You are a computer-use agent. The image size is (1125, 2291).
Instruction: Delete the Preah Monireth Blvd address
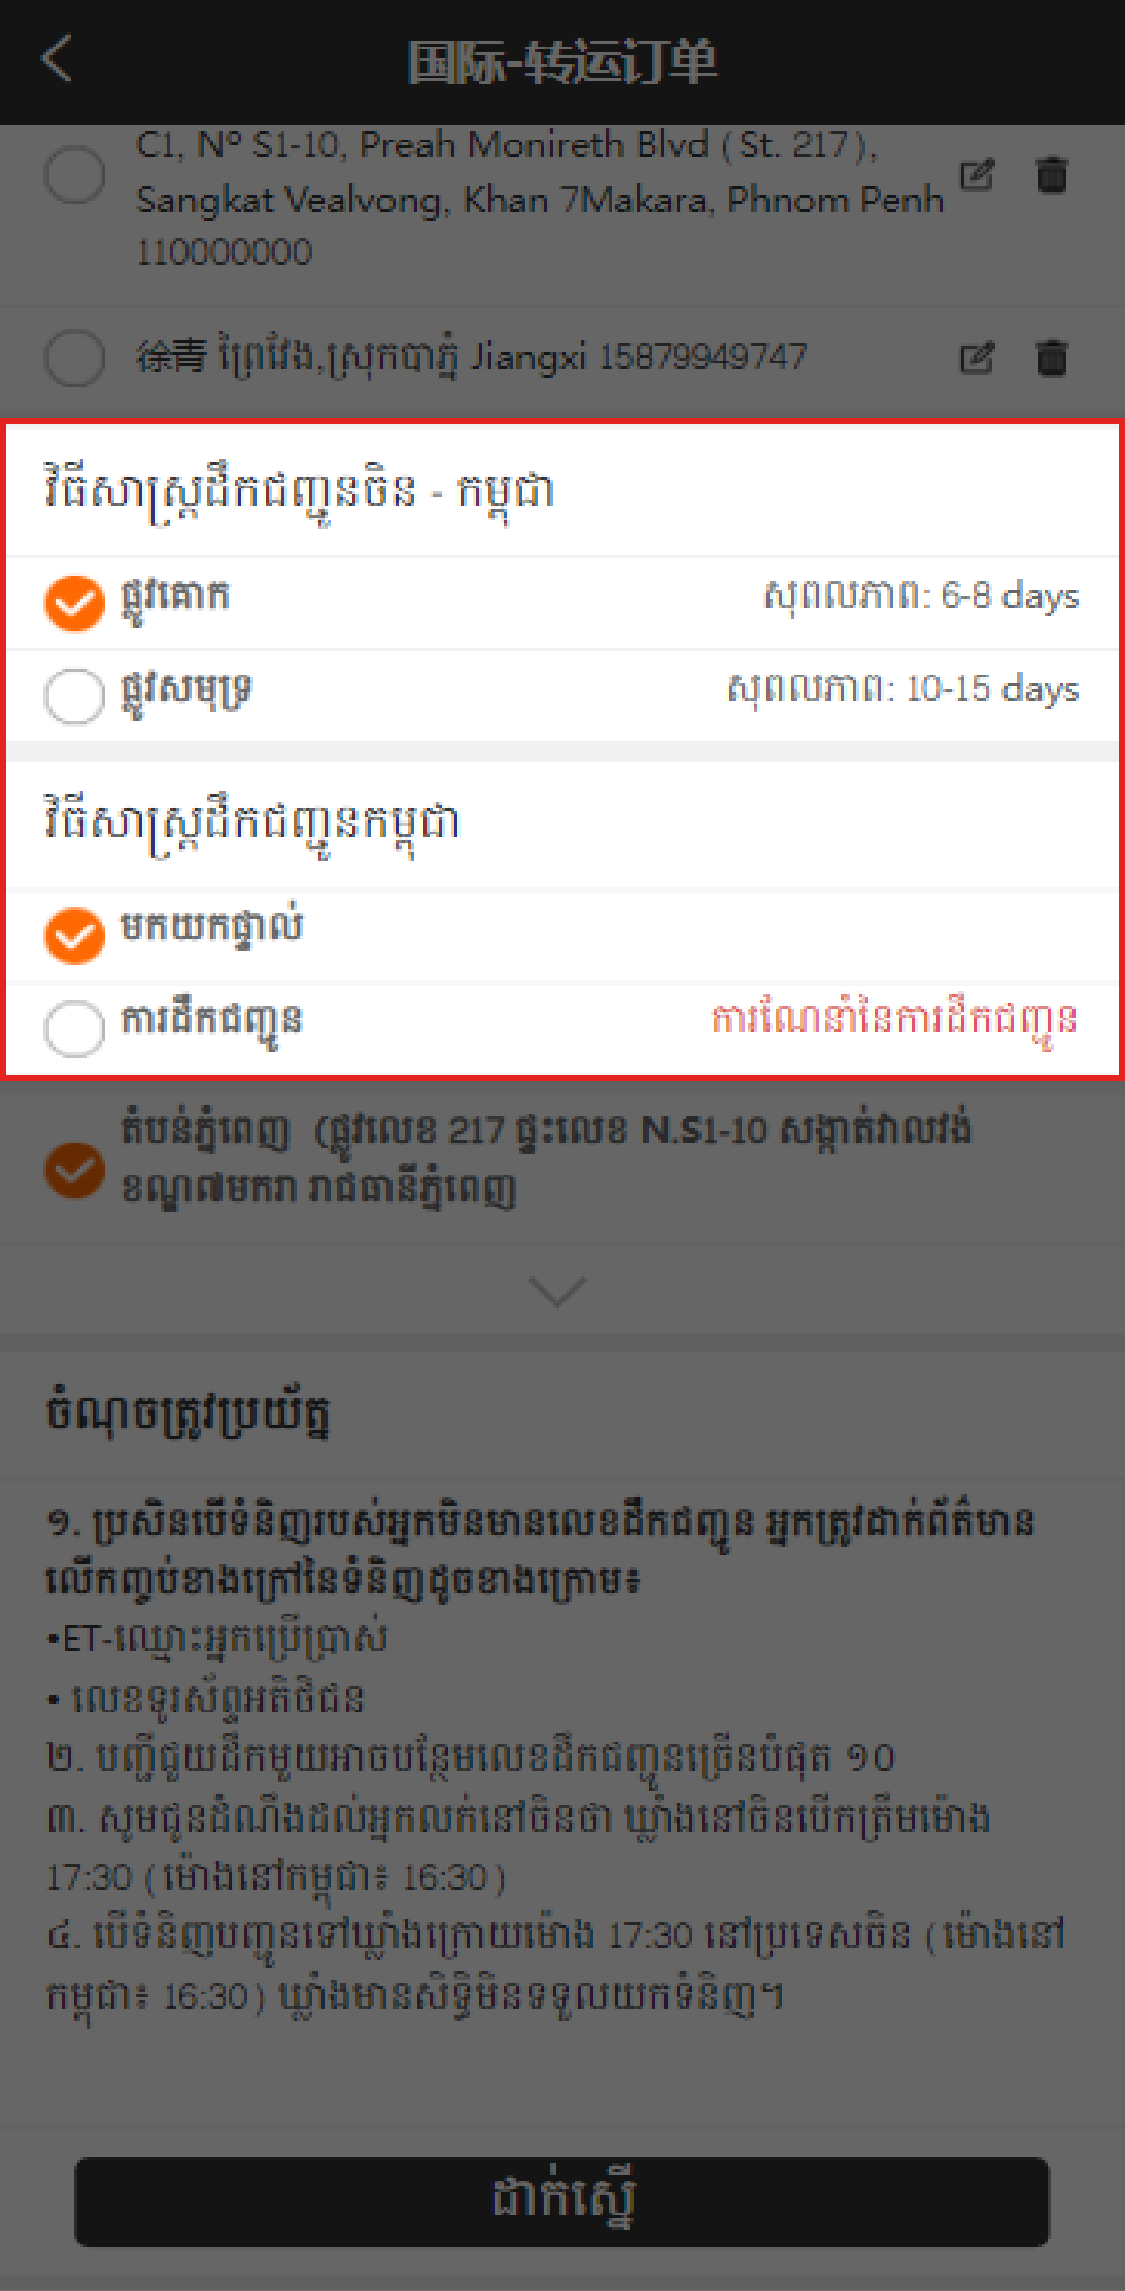pyautogui.click(x=1051, y=175)
